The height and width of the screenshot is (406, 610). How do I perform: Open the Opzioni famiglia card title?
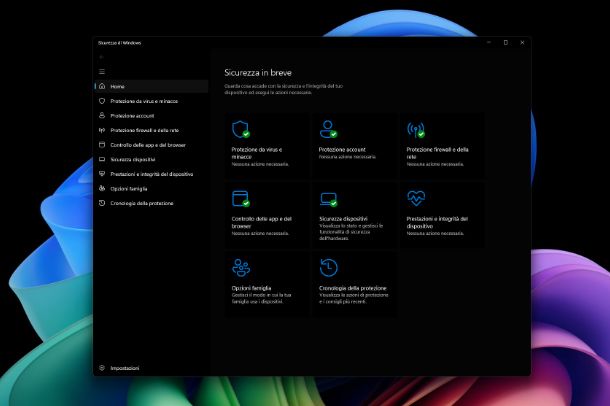(251, 288)
